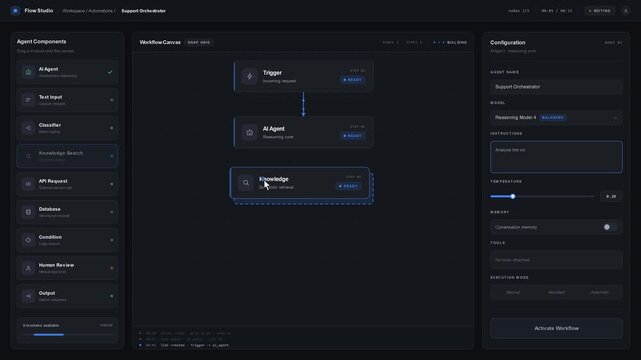Click the Database component cylinder icon
This screenshot has width=641, height=360.
(28, 212)
